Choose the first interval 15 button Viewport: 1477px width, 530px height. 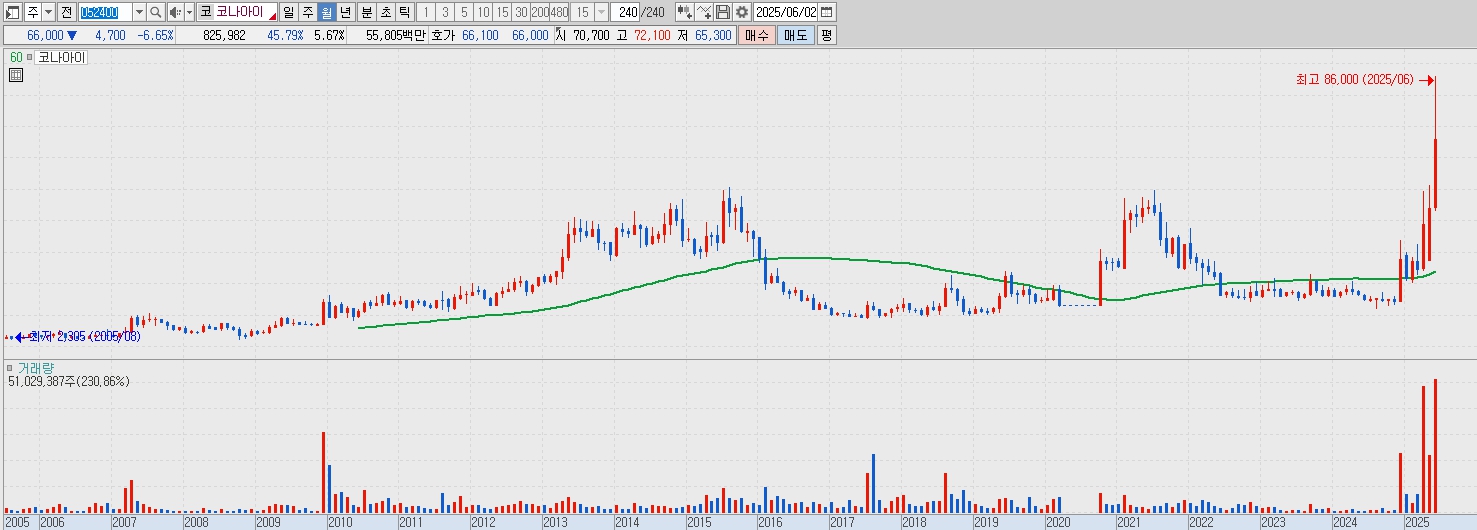pyautogui.click(x=502, y=12)
